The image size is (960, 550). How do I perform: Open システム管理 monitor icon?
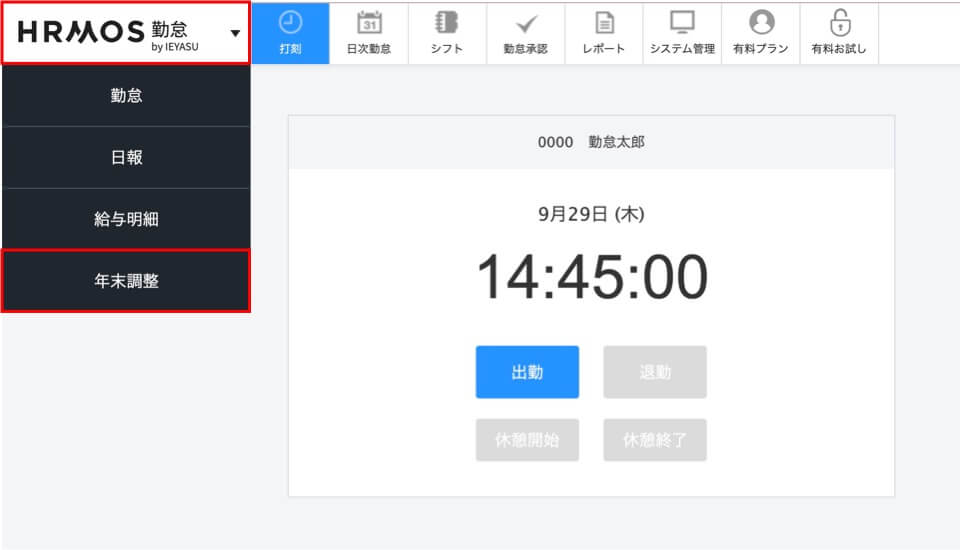pos(682,23)
